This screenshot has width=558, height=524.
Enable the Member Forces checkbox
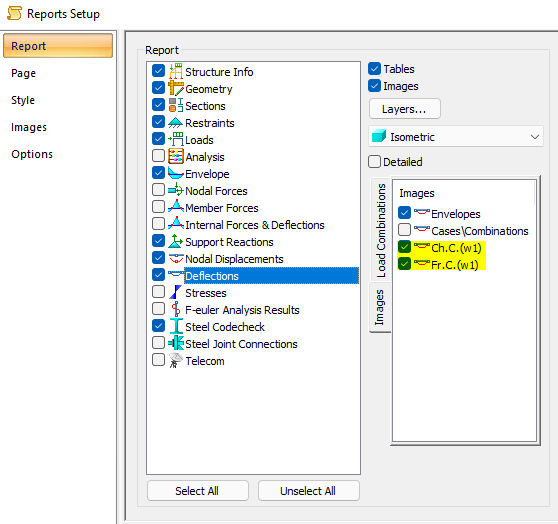click(158, 207)
